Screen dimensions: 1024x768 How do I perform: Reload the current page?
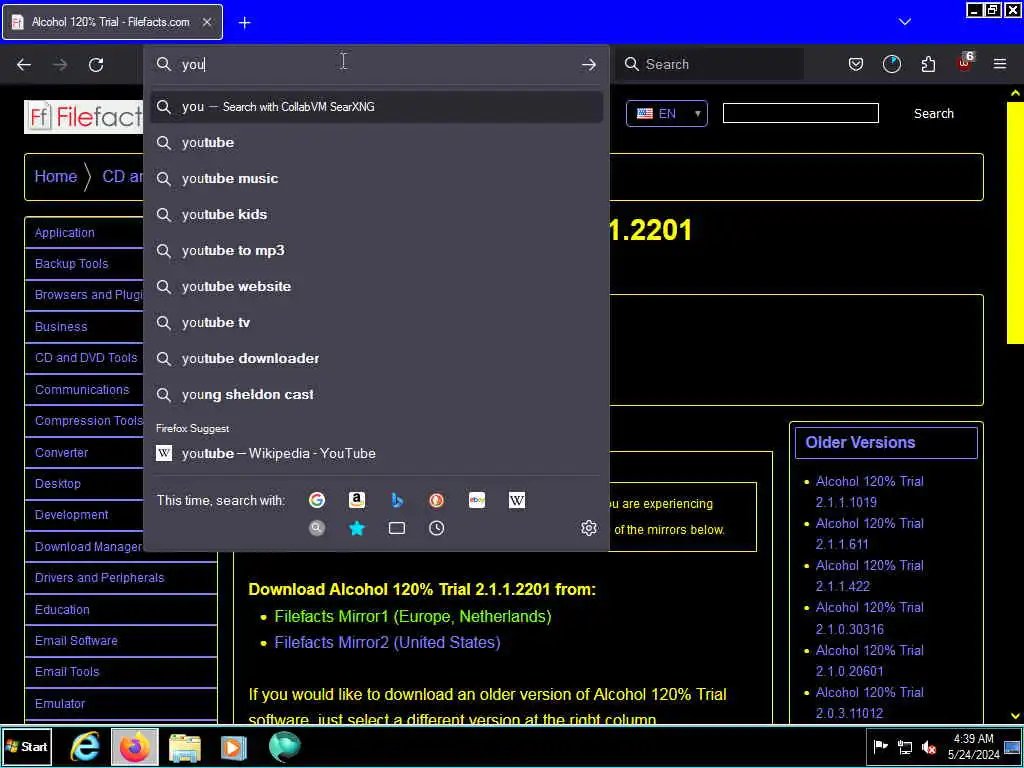96,65
